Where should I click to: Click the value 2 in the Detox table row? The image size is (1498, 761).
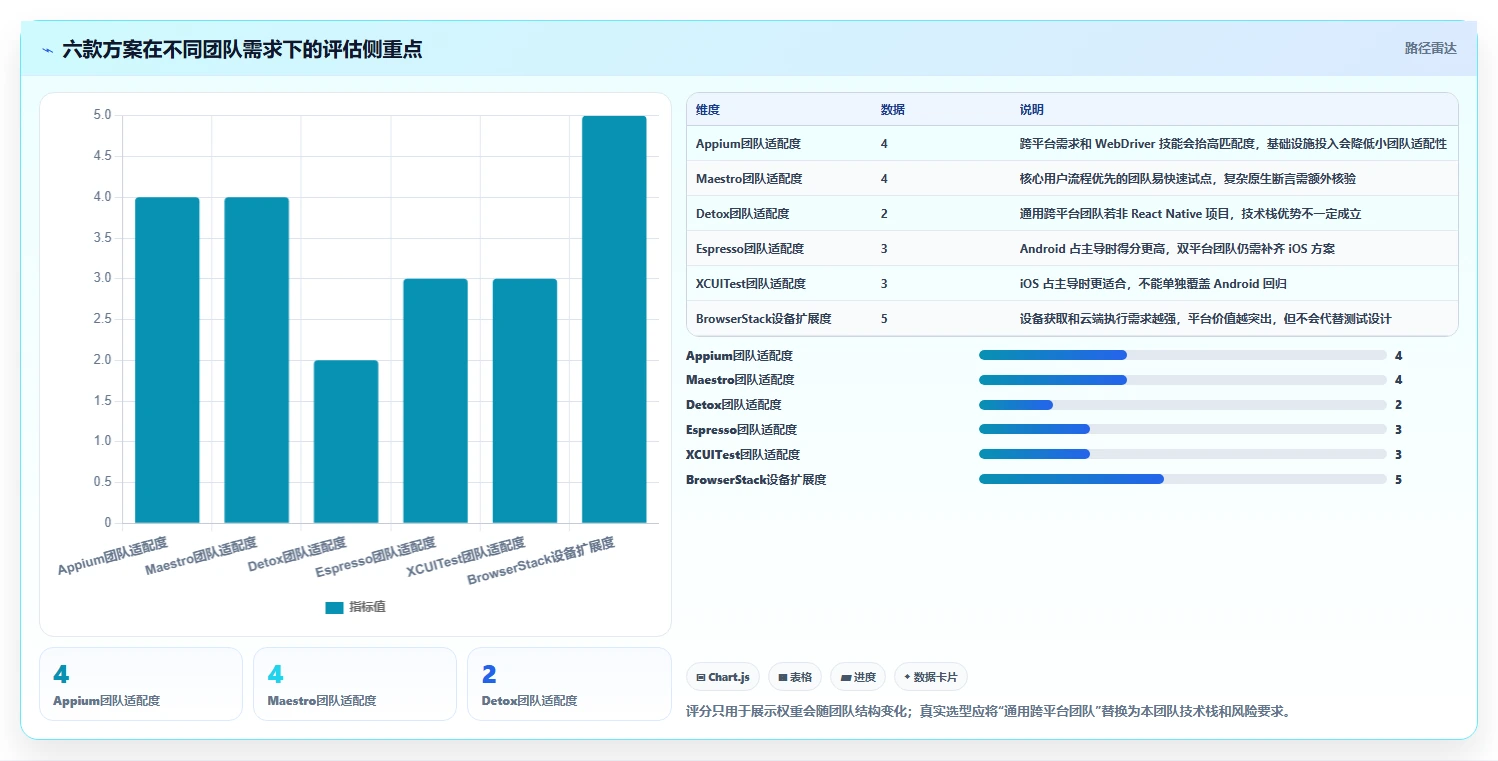(x=884, y=214)
